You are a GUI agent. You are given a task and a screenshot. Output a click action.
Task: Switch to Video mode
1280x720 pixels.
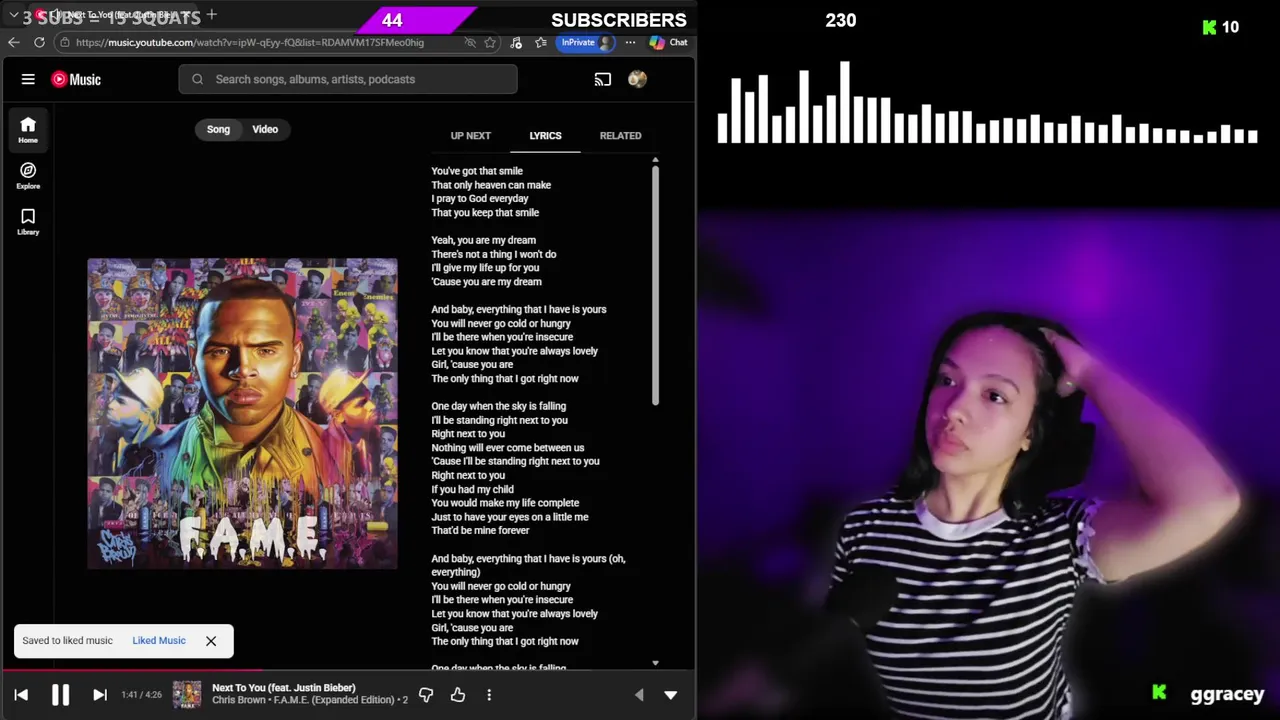265,129
